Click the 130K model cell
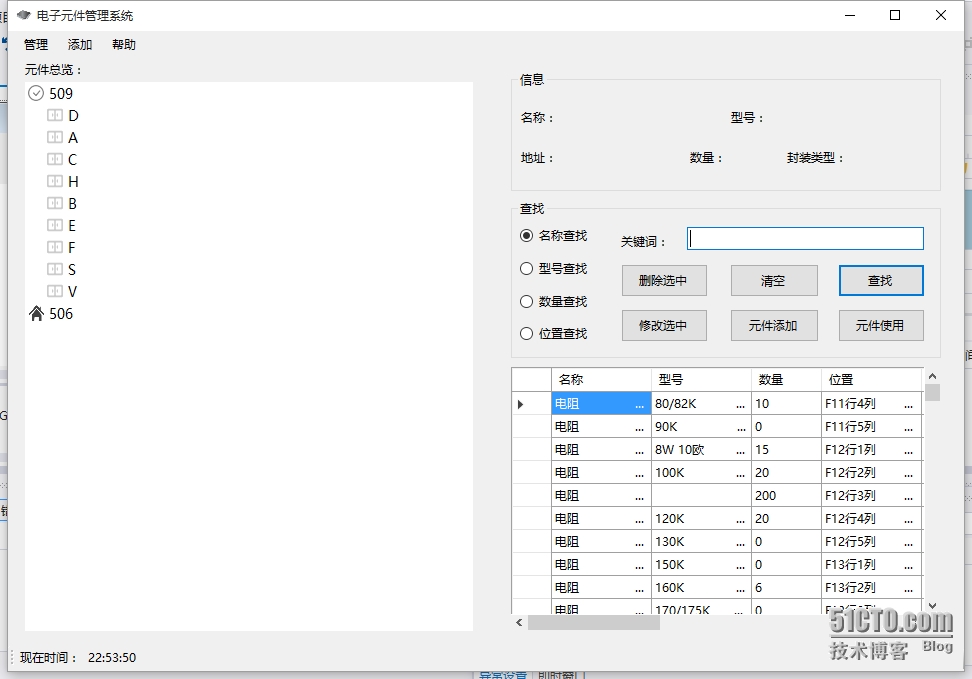 [x=701, y=541]
